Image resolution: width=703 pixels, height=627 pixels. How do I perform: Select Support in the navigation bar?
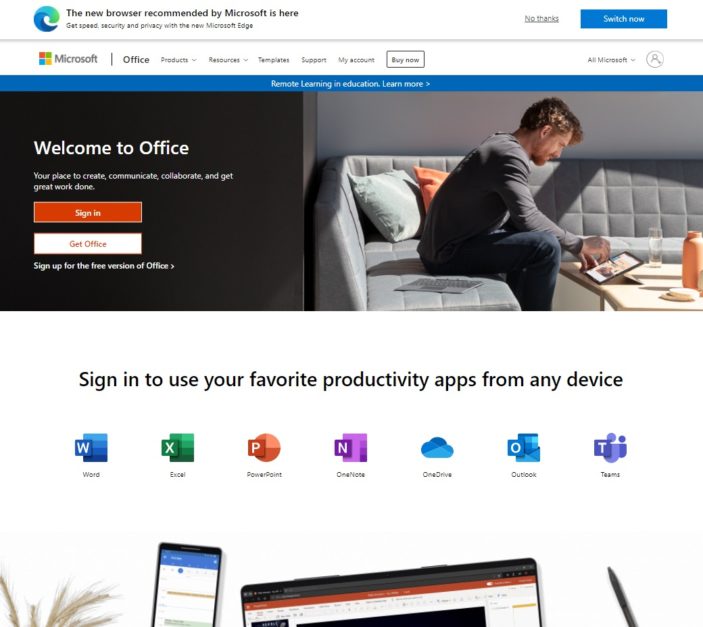click(x=314, y=60)
